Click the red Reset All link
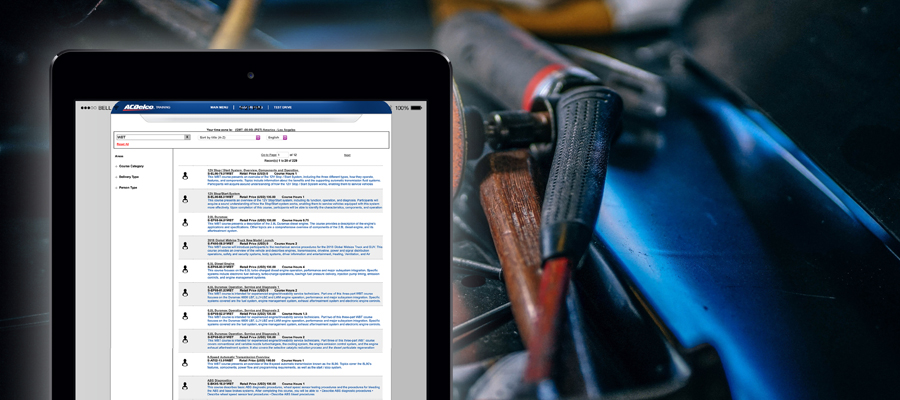The width and height of the screenshot is (900, 400). point(123,144)
